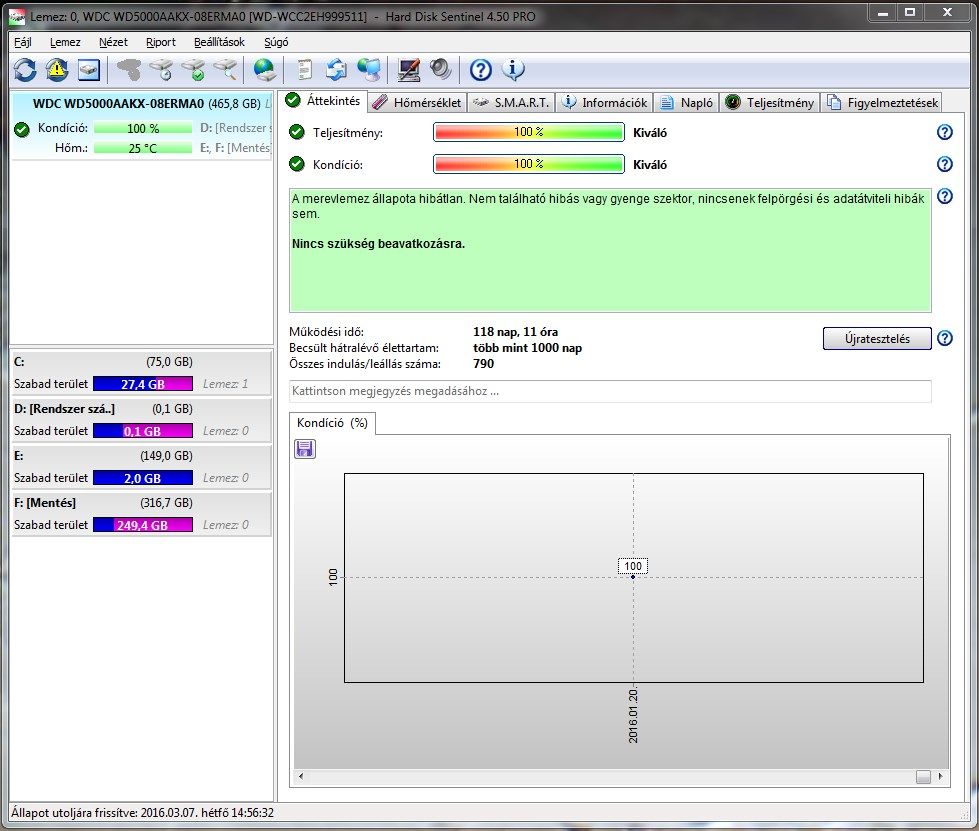979x831 pixels.
Task: Click status bar text Állapot utoljára frissítve
Action: [x=142, y=812]
